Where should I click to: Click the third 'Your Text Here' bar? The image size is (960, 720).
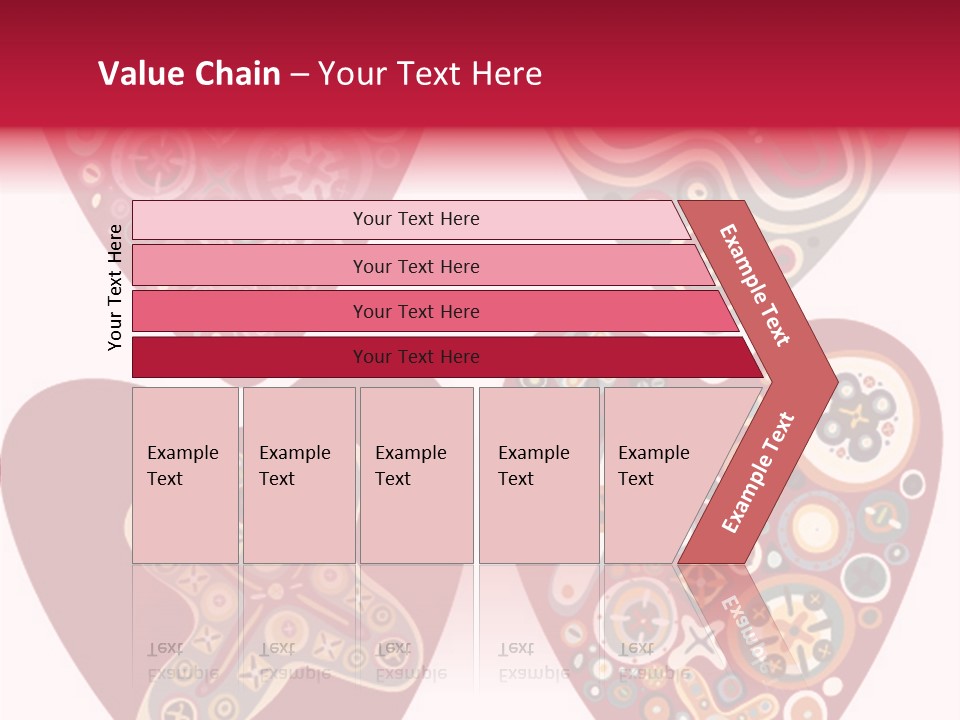coord(435,311)
